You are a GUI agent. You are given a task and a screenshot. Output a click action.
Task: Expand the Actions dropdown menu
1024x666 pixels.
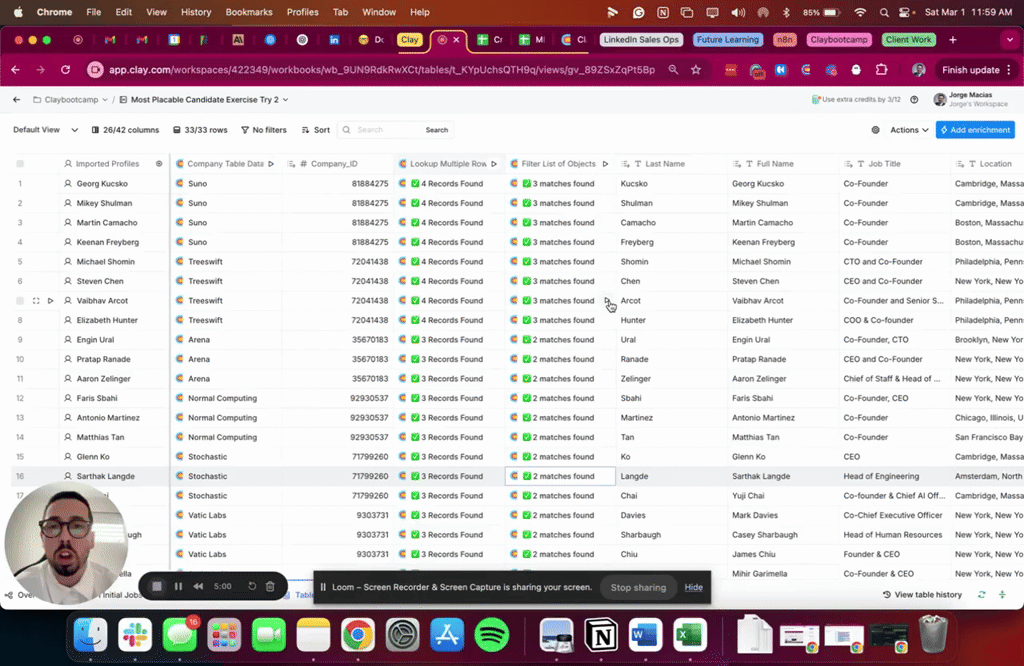coord(909,130)
